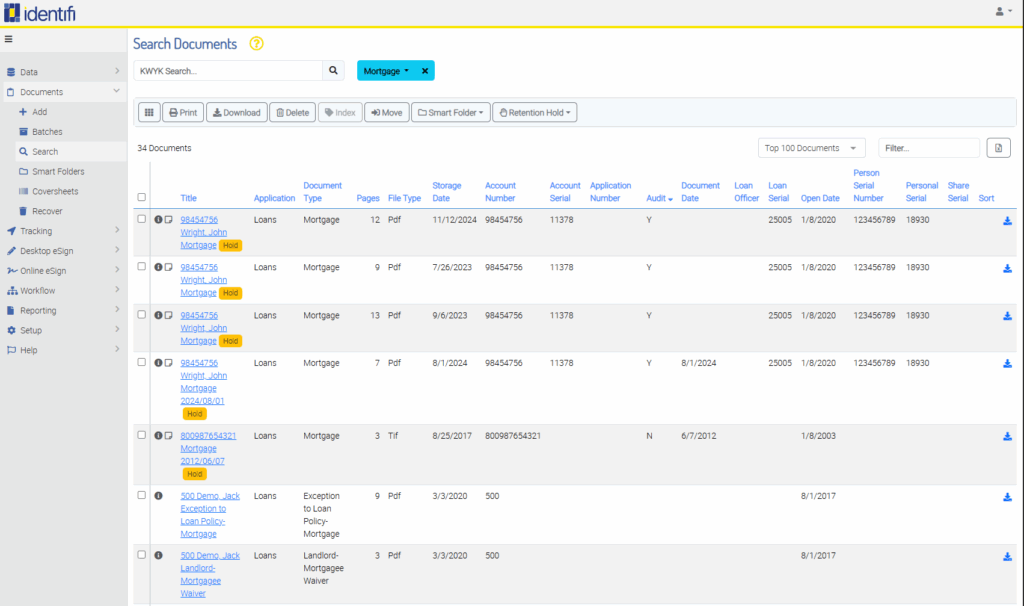Check the box for the 7/26/2023 document
Image resolution: width=1024 pixels, height=606 pixels.
coord(142,266)
